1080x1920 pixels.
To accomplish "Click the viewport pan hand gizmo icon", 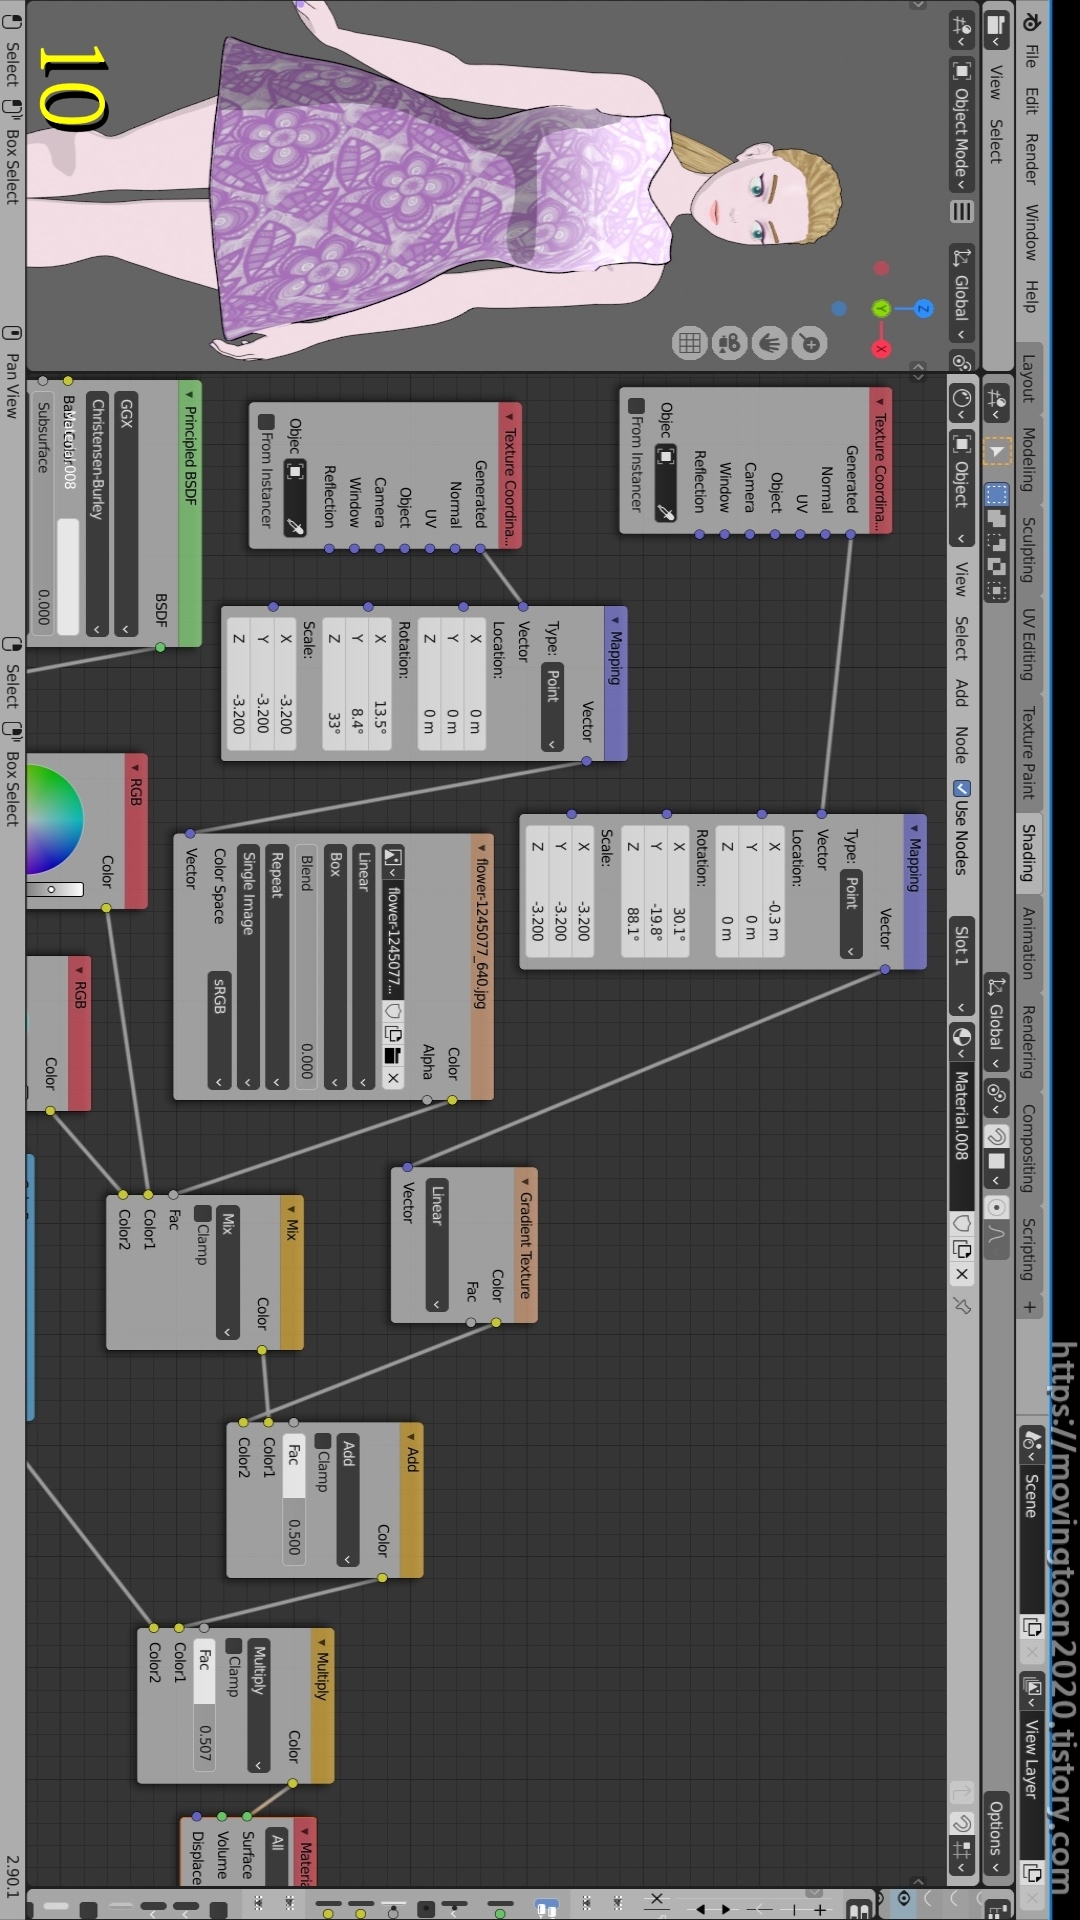I will 769,343.
